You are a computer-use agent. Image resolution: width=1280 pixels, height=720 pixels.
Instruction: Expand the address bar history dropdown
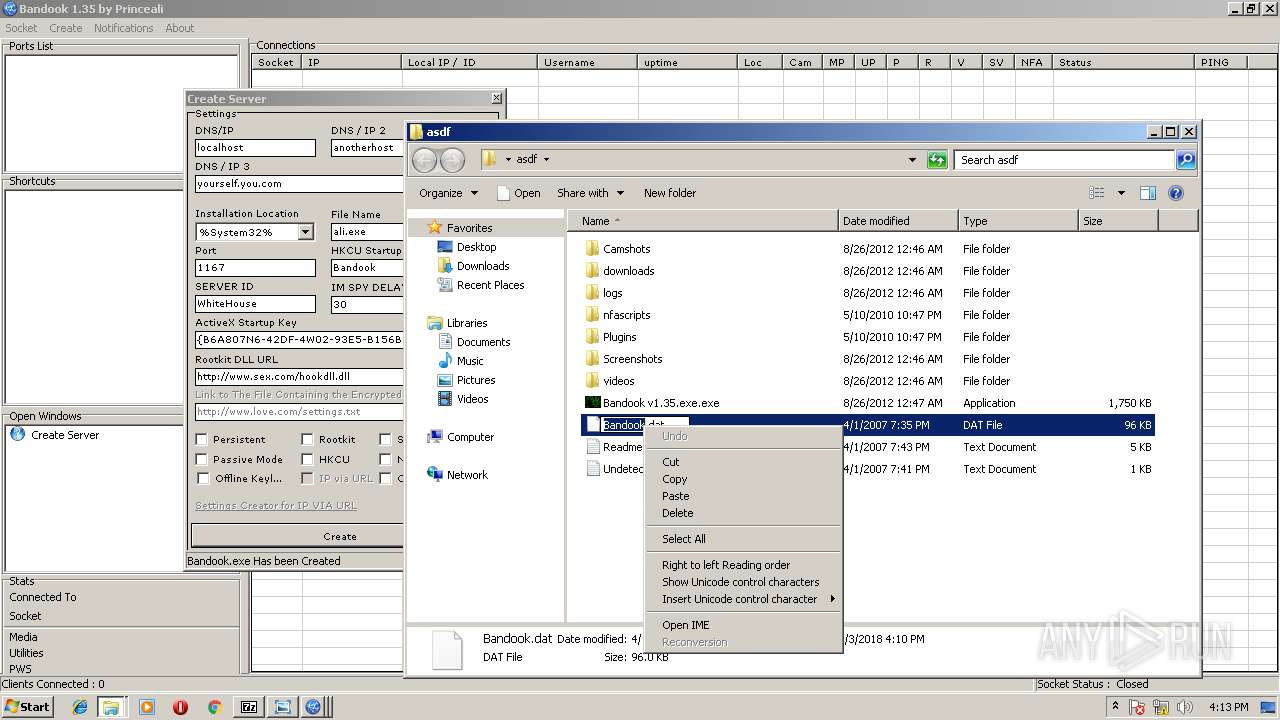912,160
